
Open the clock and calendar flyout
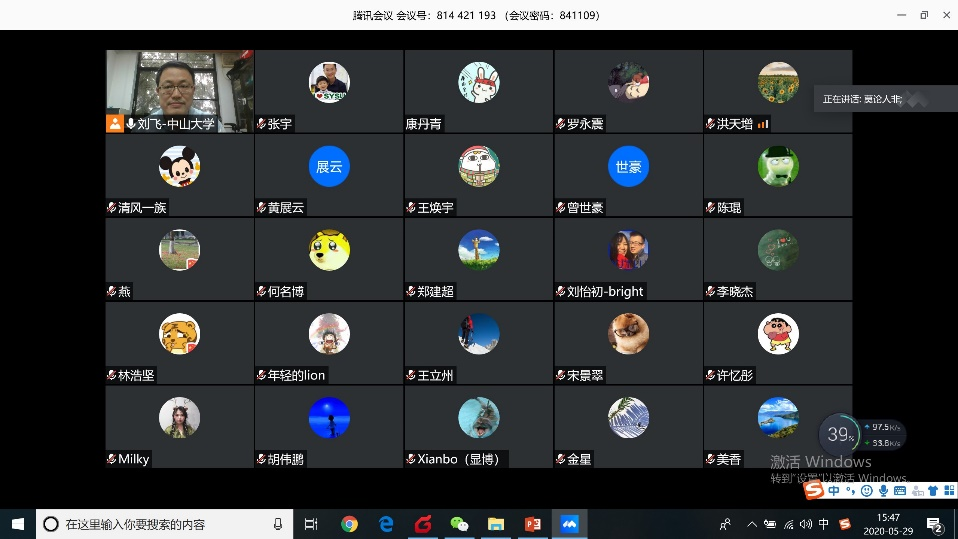[888, 524]
